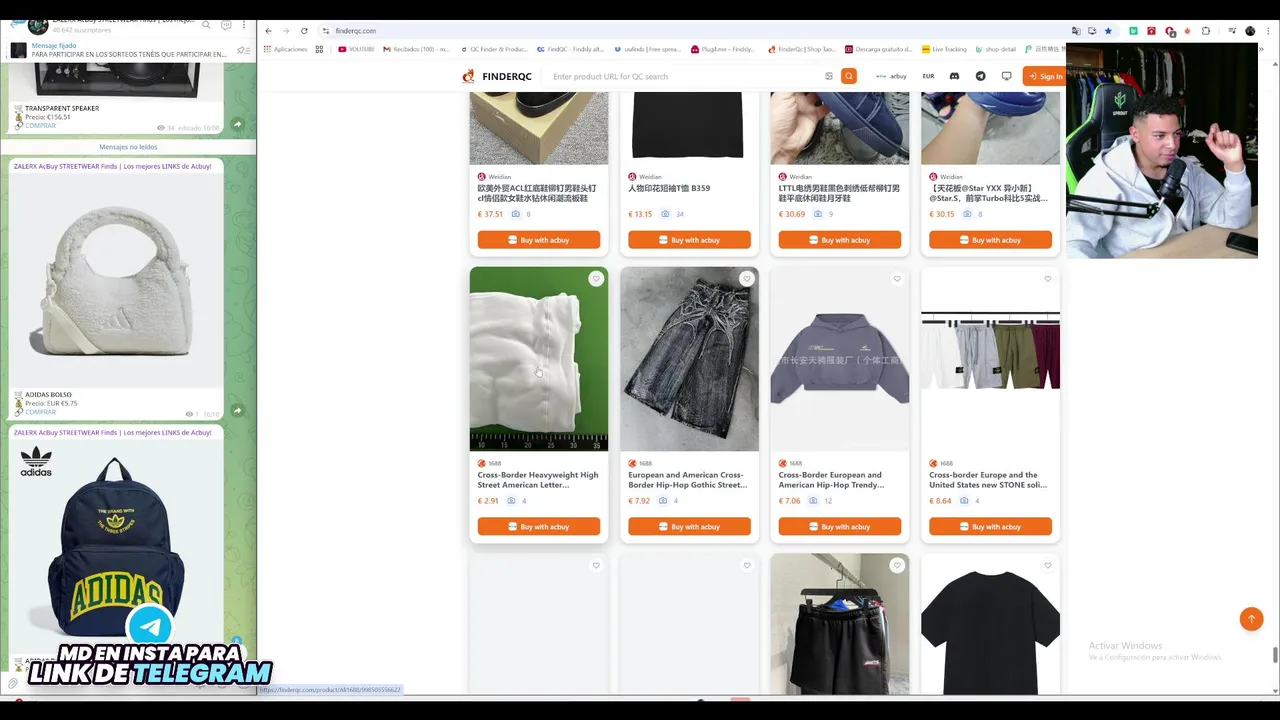Click the Sign In button
Image resolution: width=1280 pixels, height=720 pixels.
(x=1044, y=76)
